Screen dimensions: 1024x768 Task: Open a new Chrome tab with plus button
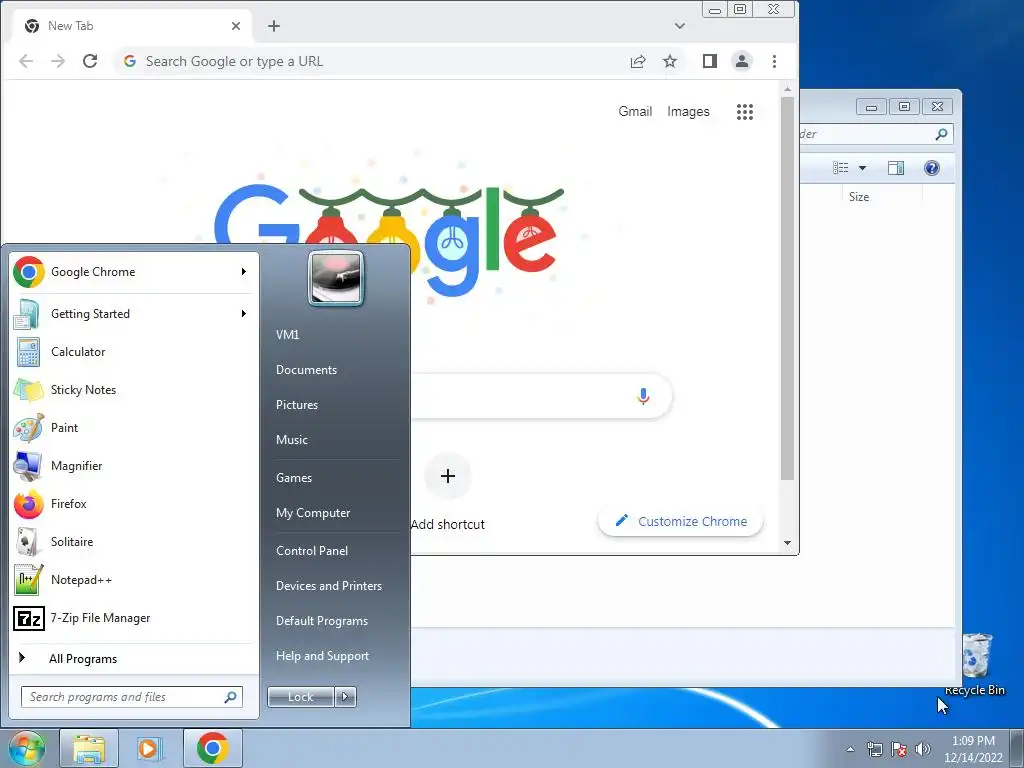click(274, 26)
